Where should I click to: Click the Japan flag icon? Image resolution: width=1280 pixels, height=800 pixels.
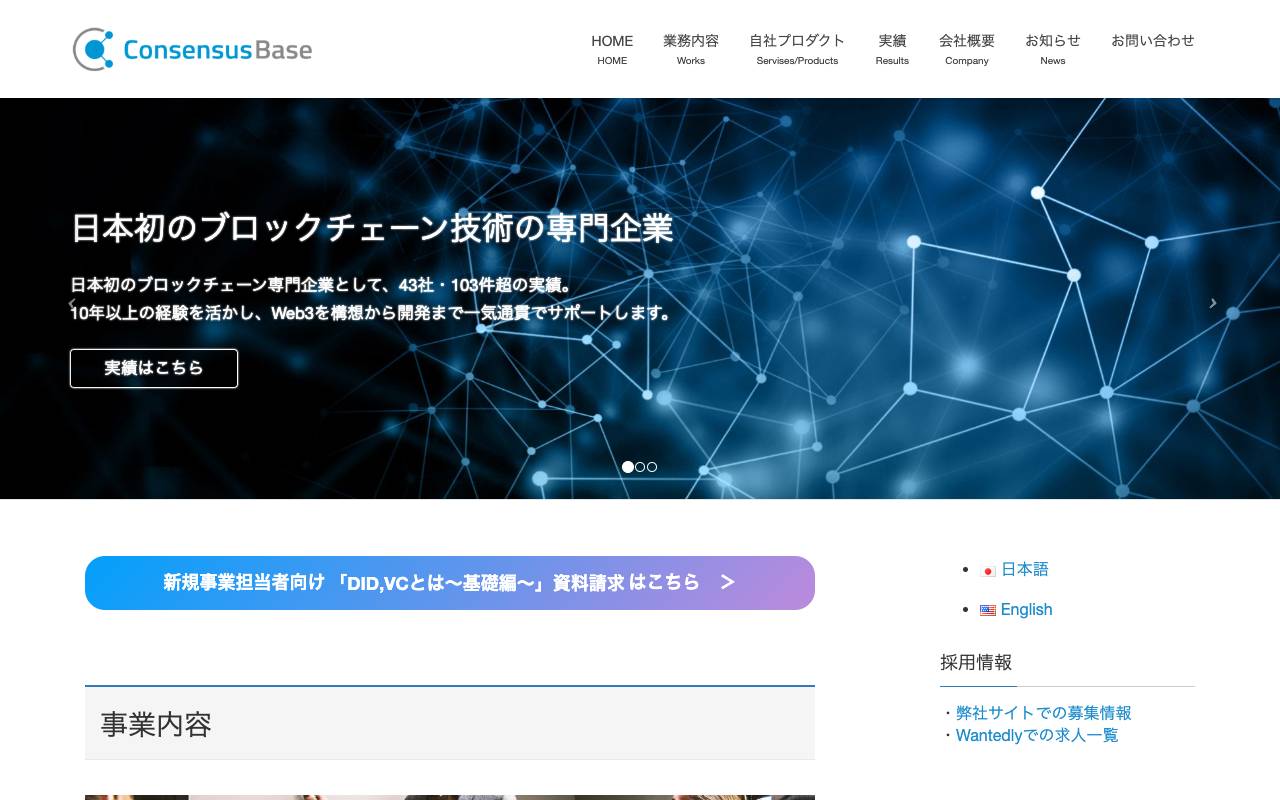(988, 570)
